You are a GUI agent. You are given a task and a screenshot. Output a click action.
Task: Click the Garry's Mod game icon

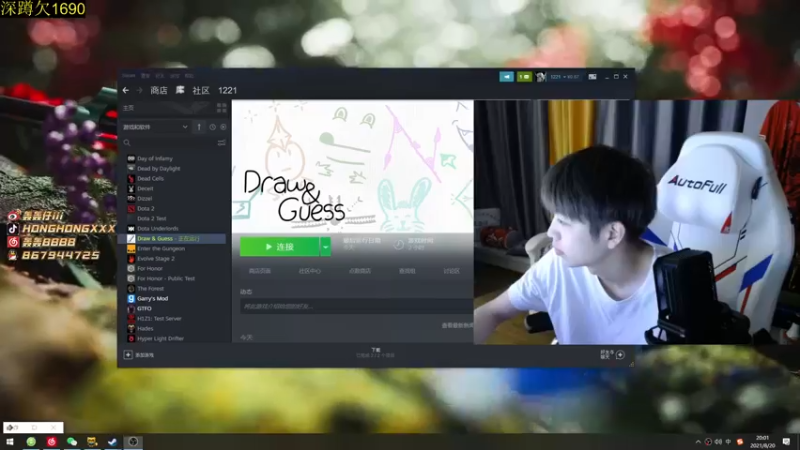coord(131,298)
